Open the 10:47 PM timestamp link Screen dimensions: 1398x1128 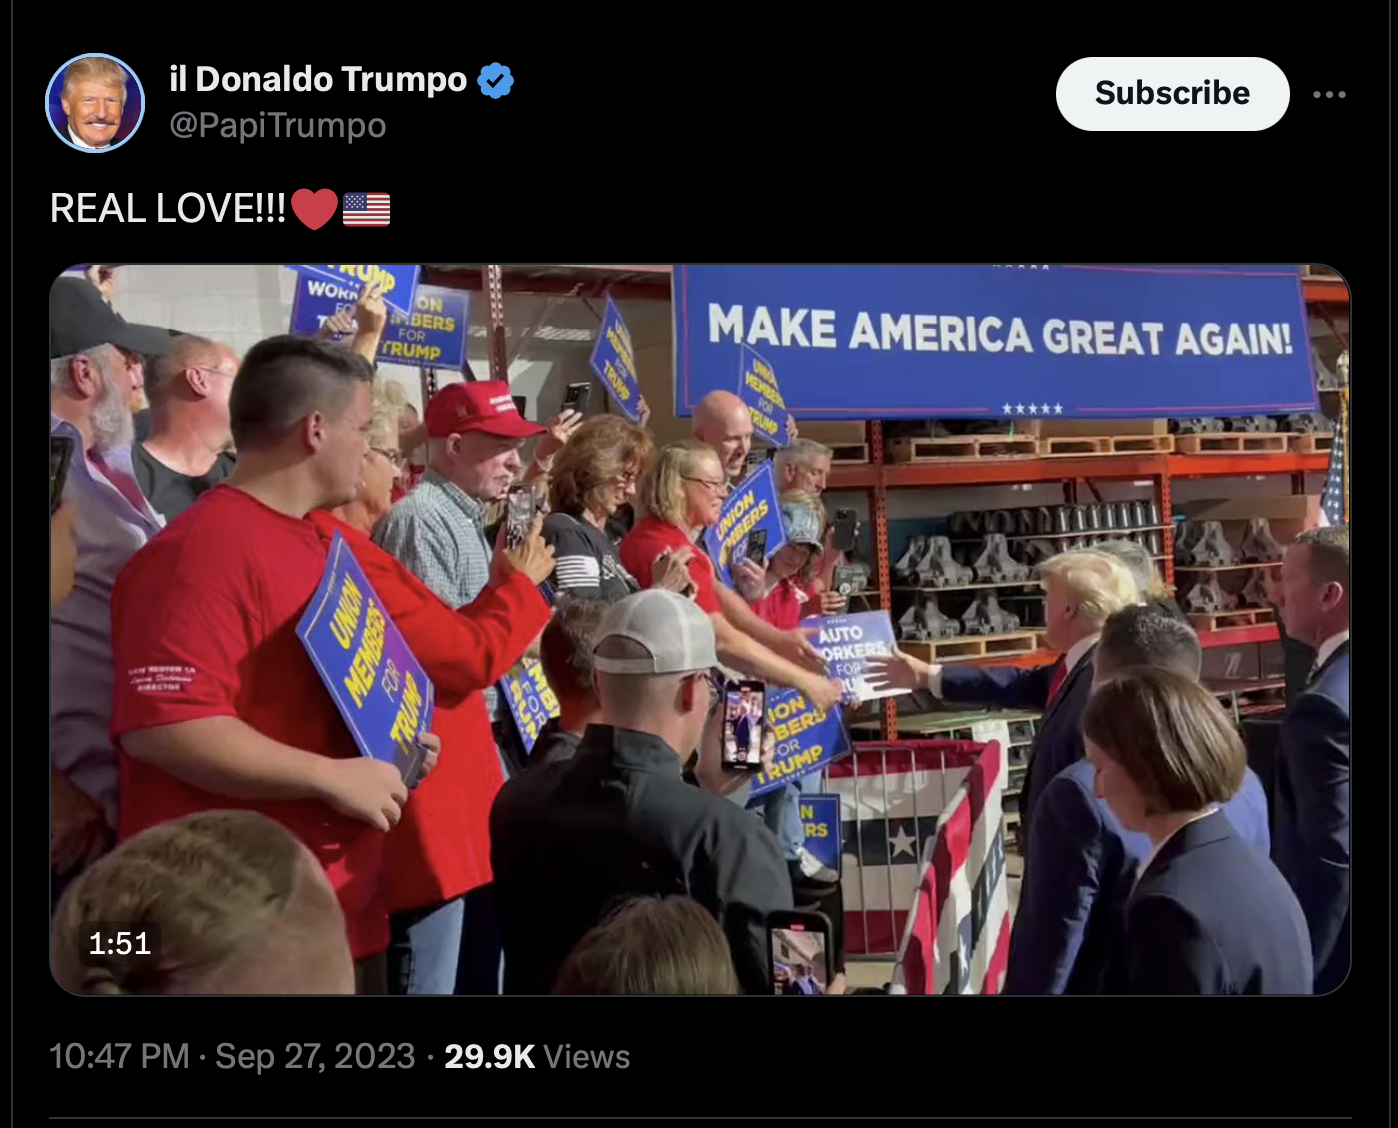click(x=119, y=1056)
